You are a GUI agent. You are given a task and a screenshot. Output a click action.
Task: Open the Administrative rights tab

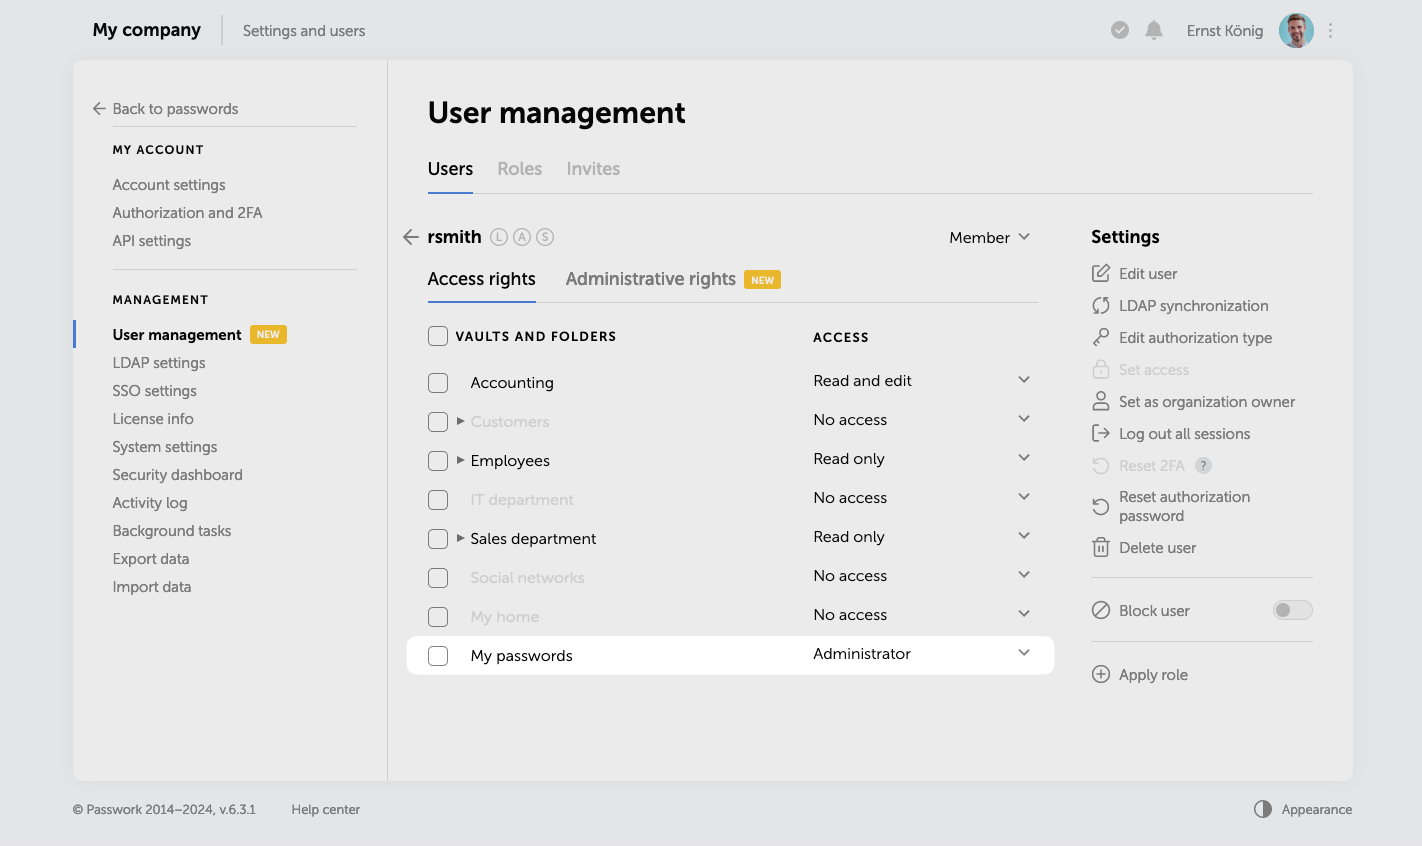click(650, 279)
